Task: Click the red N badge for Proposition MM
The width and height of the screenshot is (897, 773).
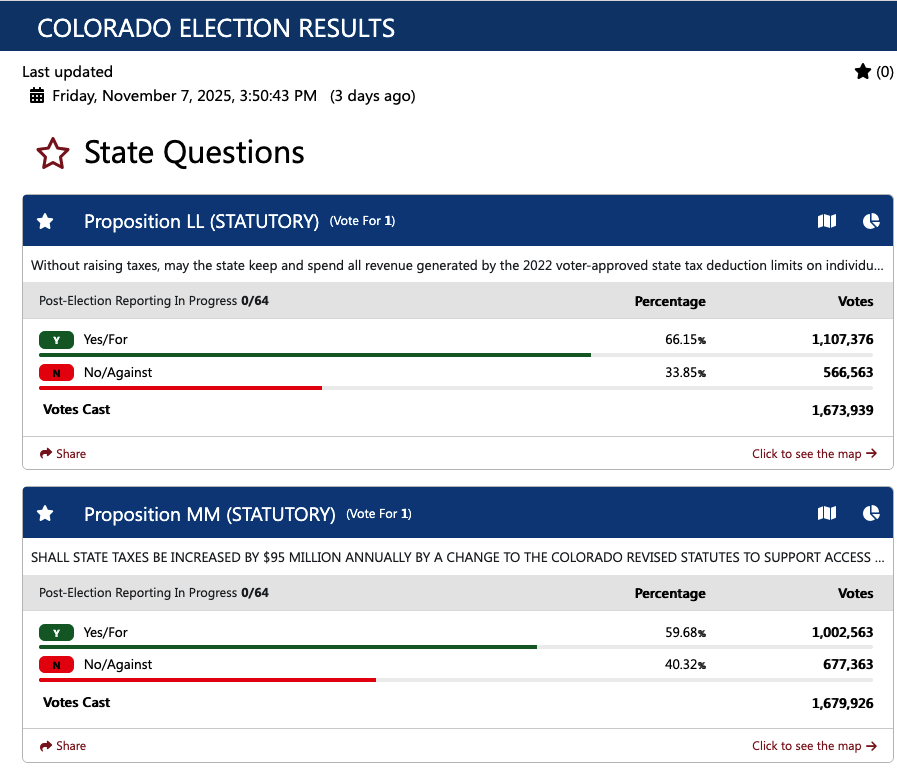Action: coord(57,665)
